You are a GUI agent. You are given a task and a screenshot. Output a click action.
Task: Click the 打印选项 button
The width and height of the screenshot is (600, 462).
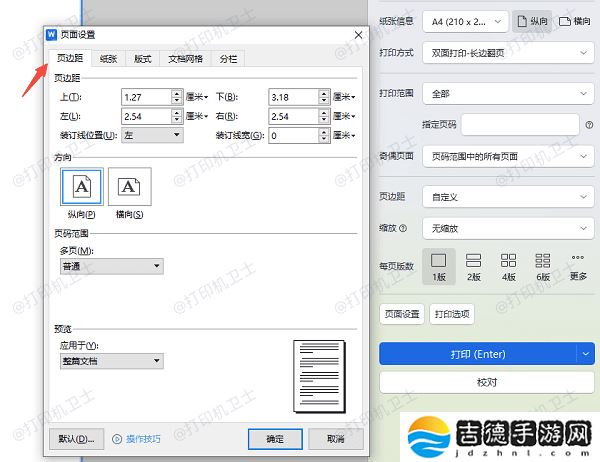pos(452,314)
